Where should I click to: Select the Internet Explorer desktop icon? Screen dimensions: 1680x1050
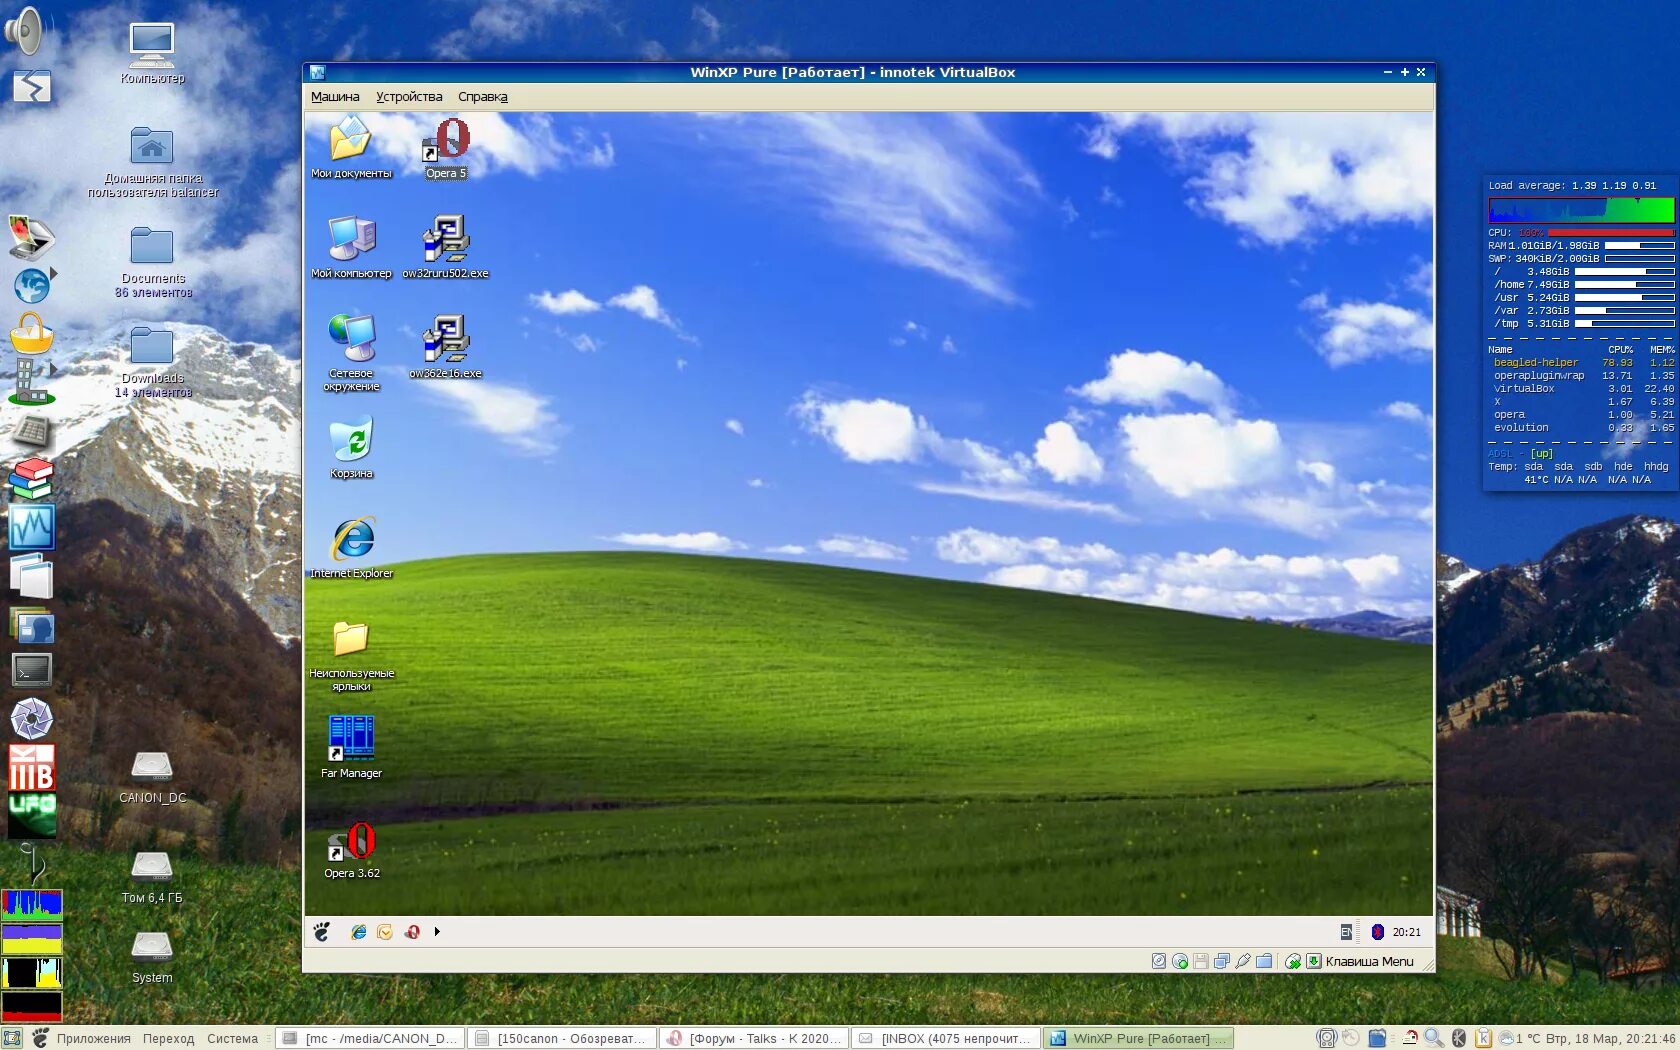point(351,548)
